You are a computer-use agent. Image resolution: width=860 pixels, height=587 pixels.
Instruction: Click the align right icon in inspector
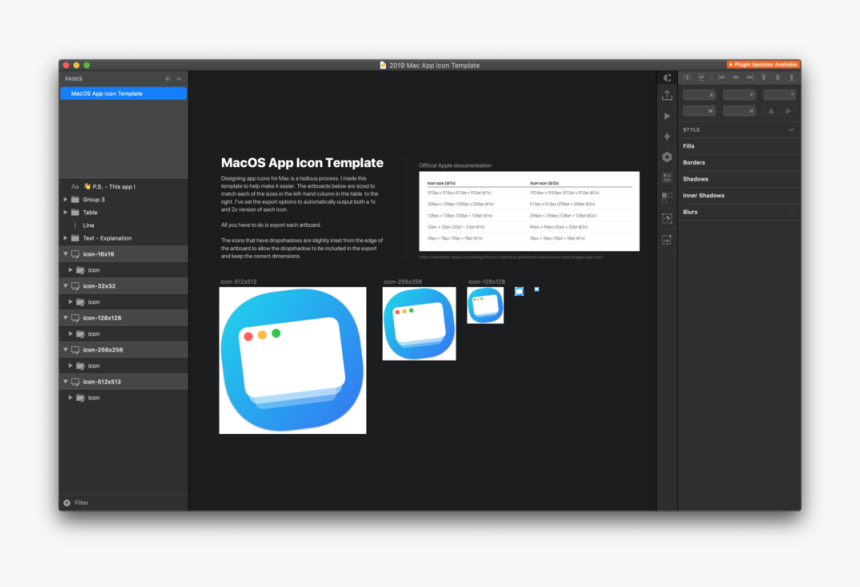(750, 78)
